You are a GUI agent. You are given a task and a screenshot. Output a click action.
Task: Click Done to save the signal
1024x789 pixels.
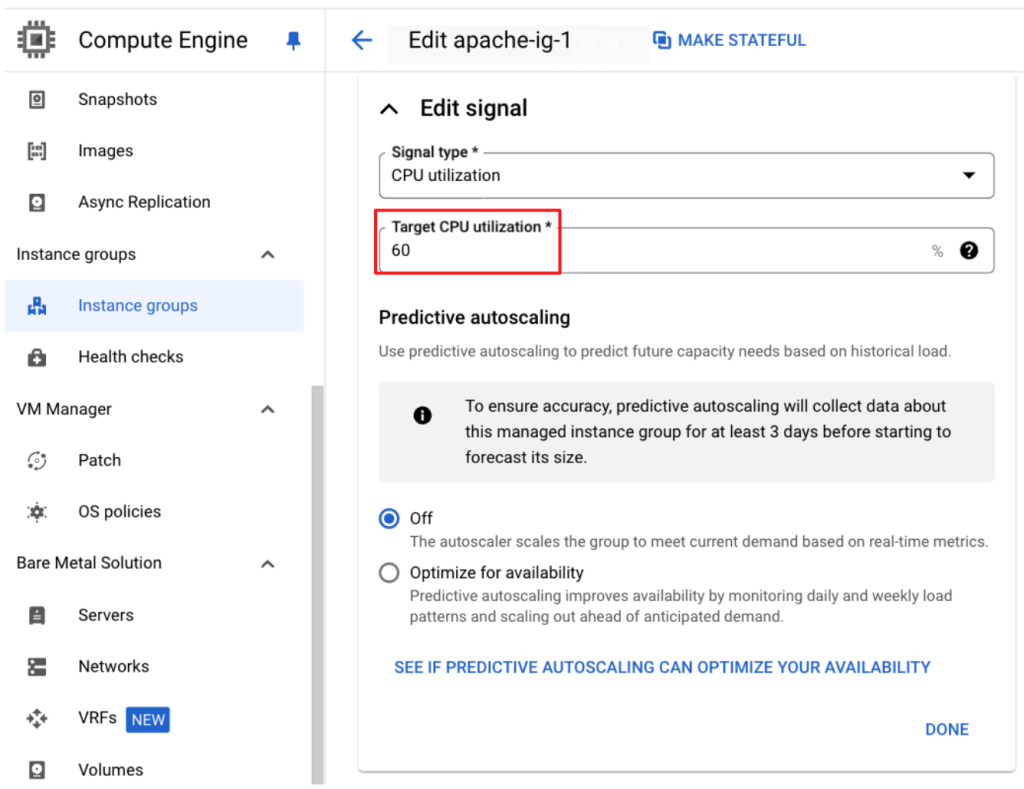point(947,730)
